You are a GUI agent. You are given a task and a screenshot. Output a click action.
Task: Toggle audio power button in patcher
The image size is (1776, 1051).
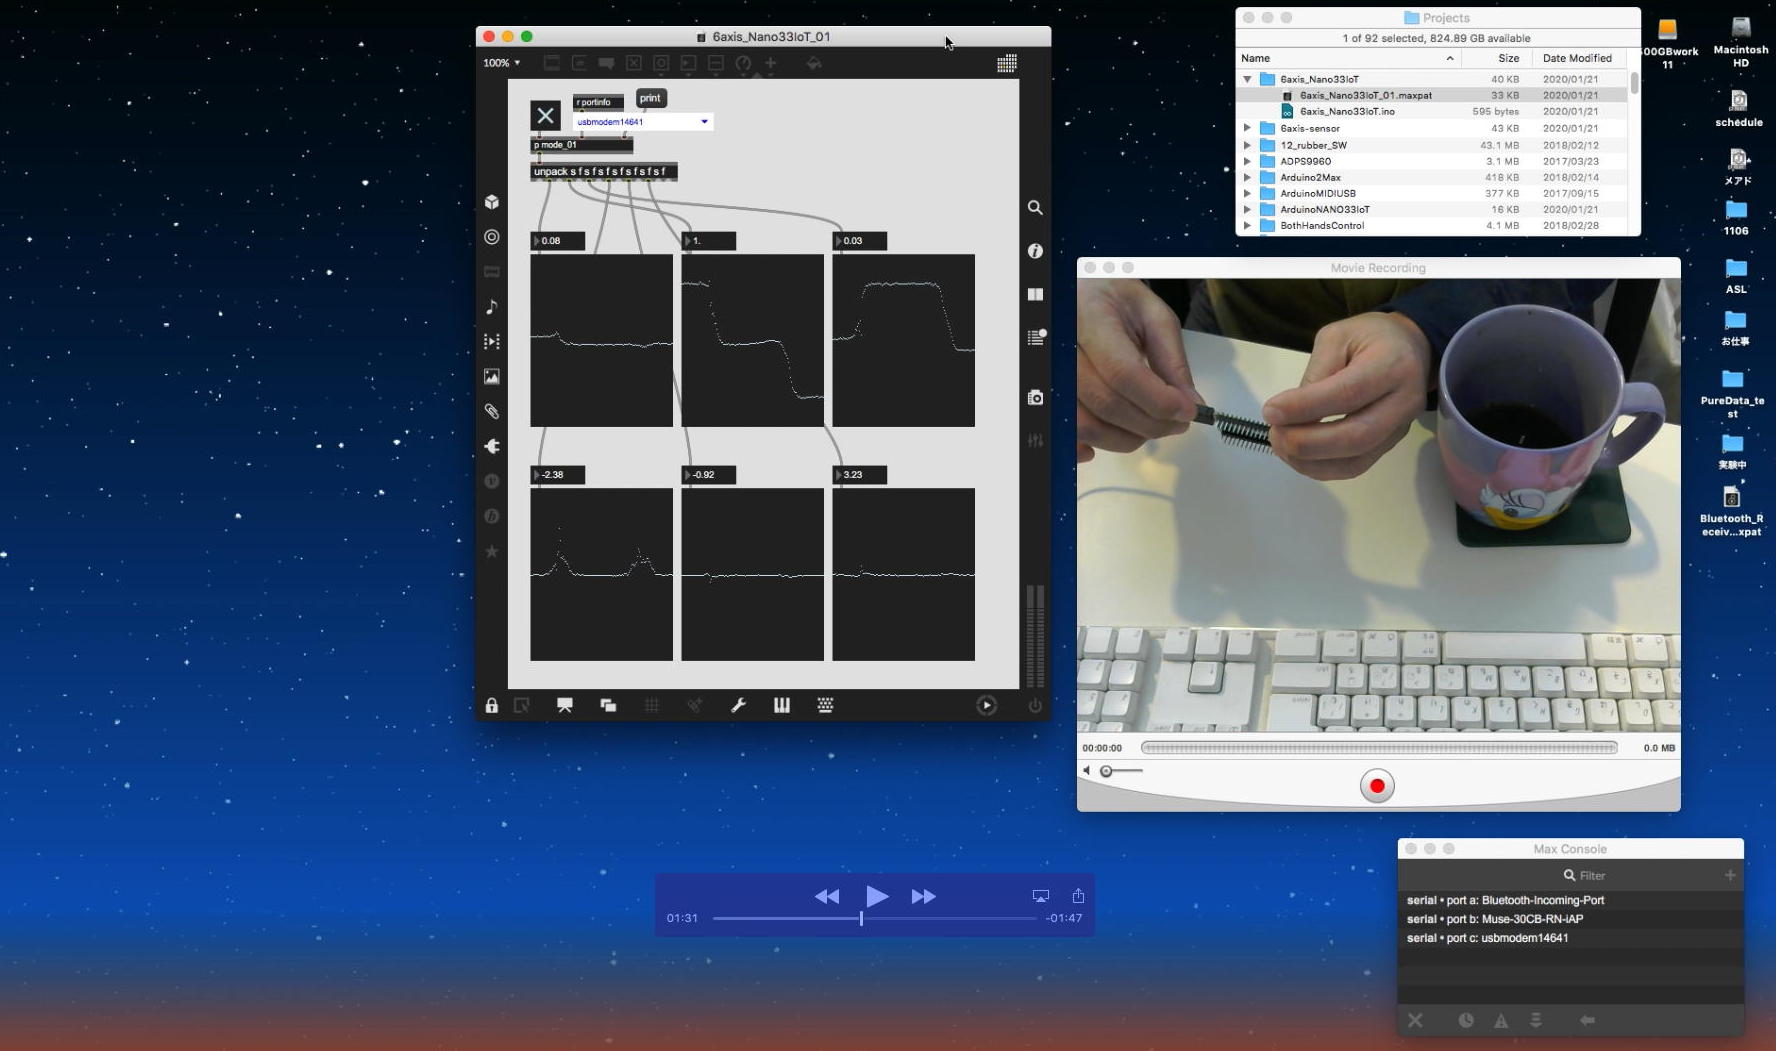point(1035,705)
